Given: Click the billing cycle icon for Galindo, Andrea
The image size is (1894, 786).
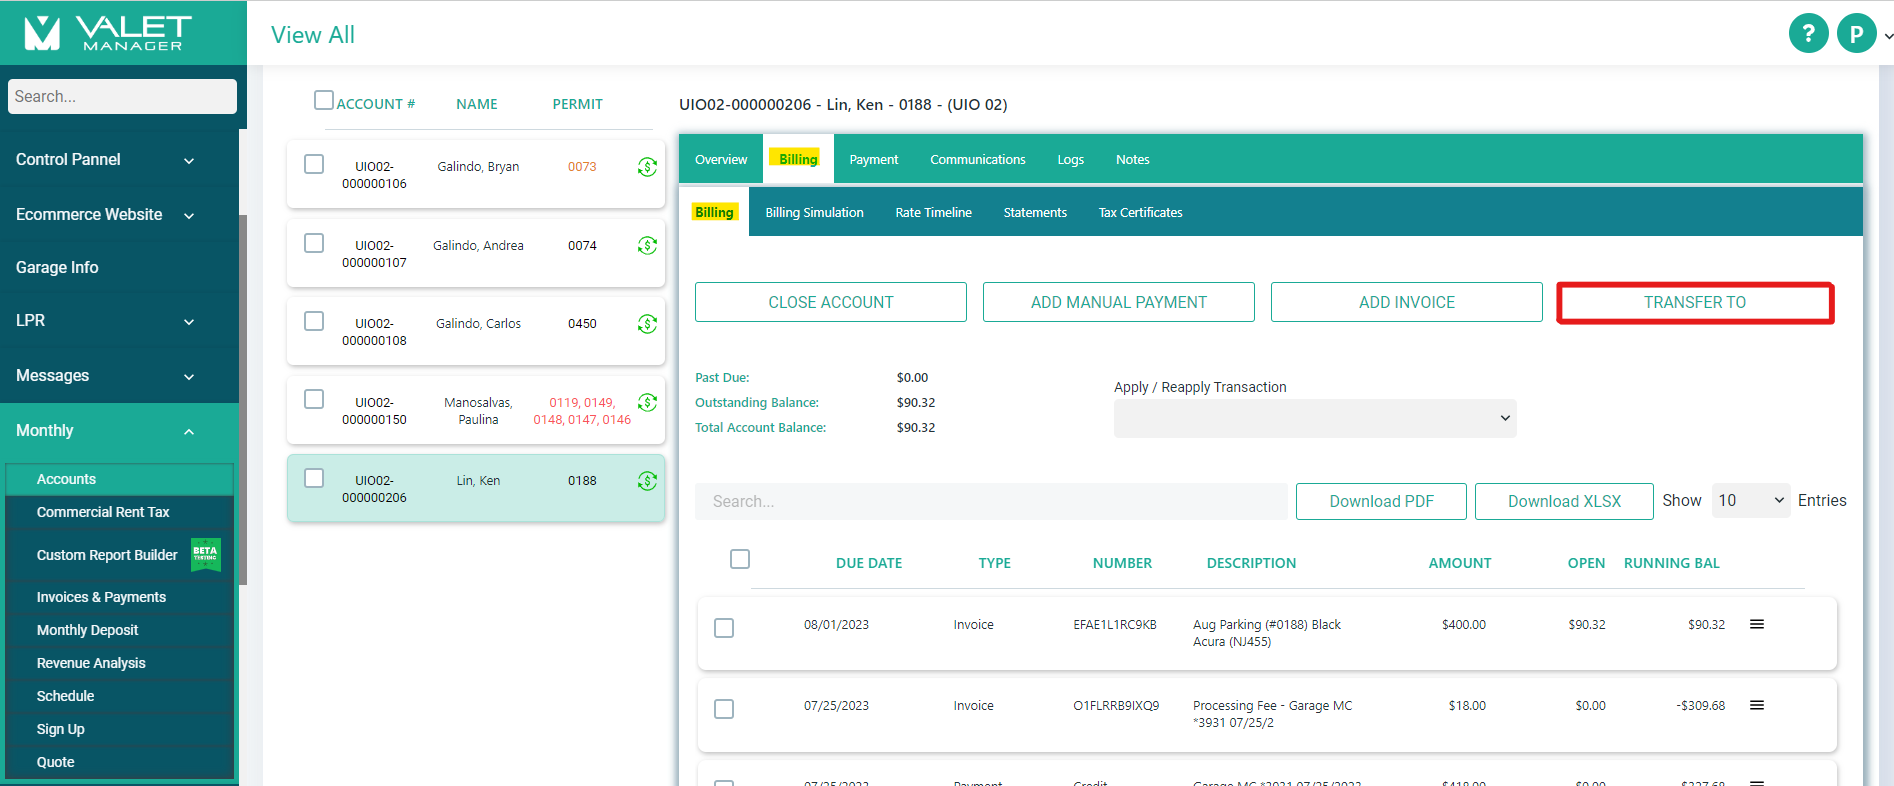Looking at the screenshot, I should (x=647, y=245).
